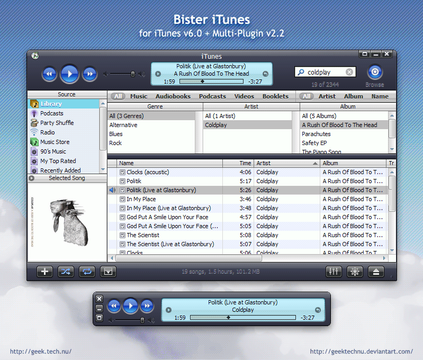Click the Selected Song panel arrow

(32, 178)
